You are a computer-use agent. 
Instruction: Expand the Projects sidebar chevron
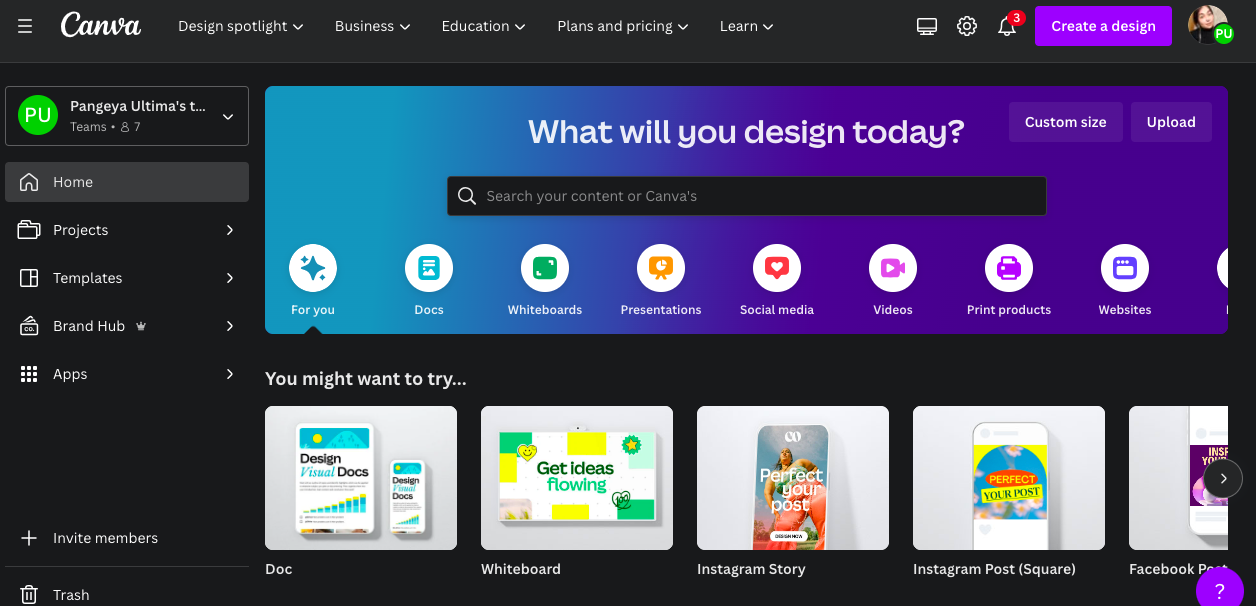[230, 230]
